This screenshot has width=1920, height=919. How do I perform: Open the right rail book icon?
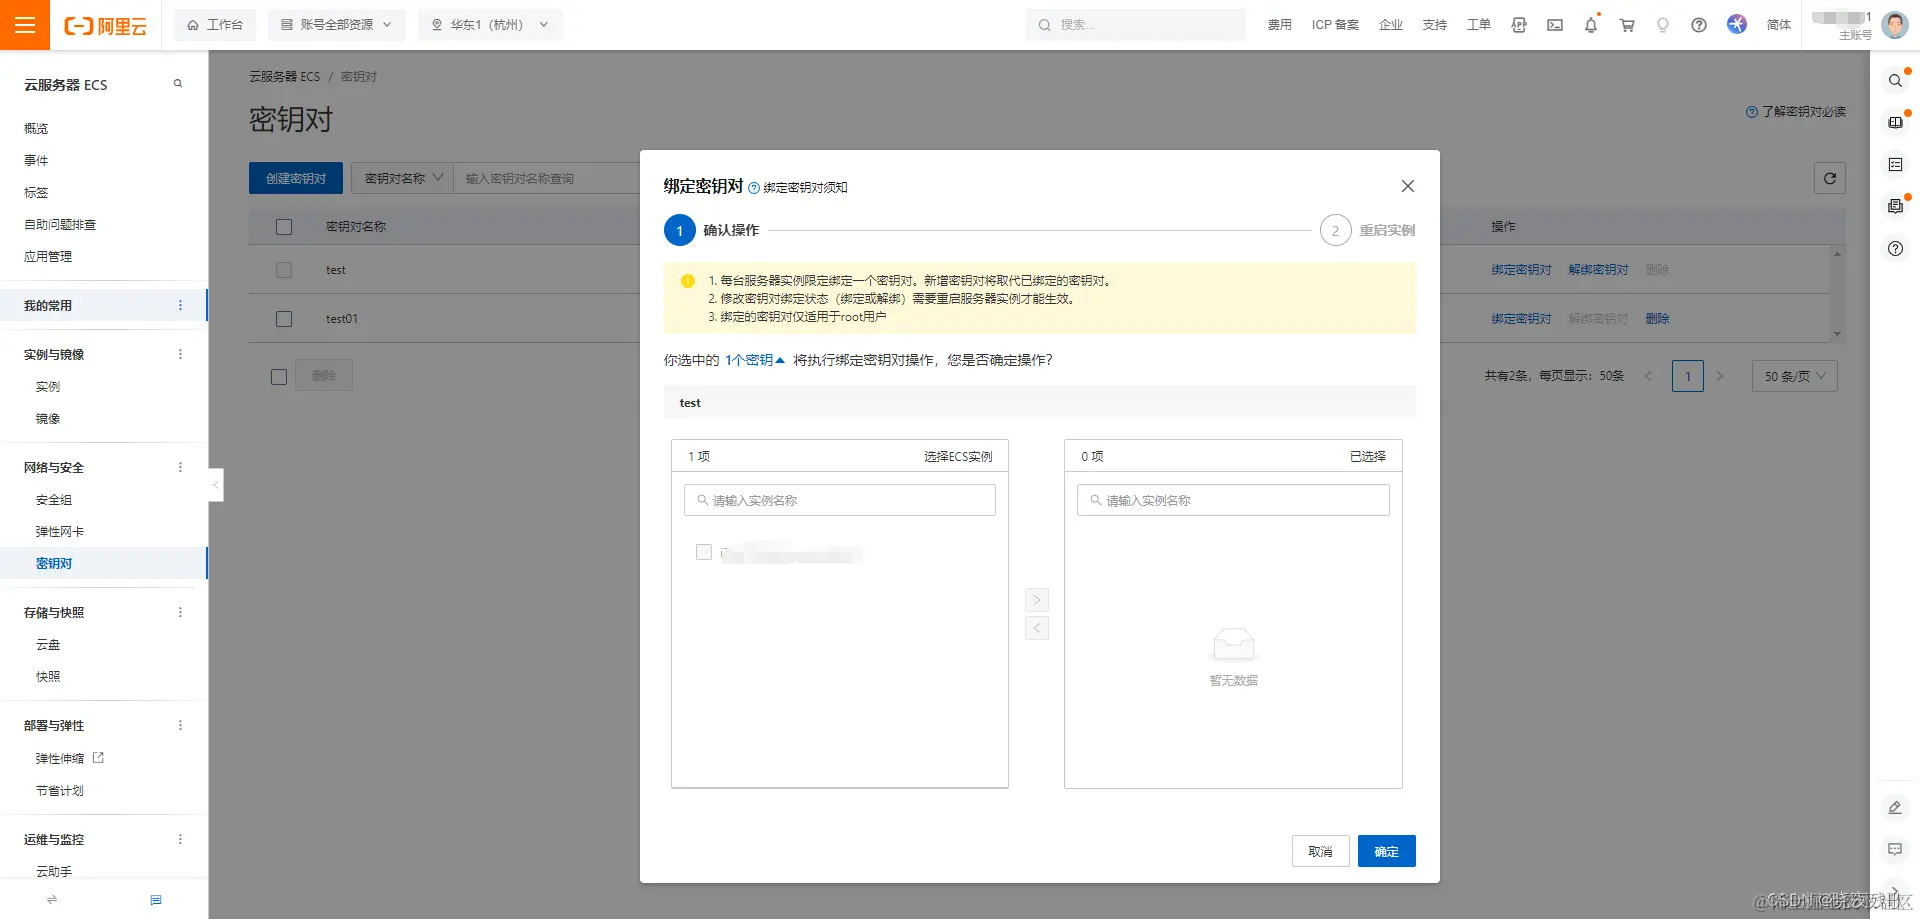coord(1895,122)
